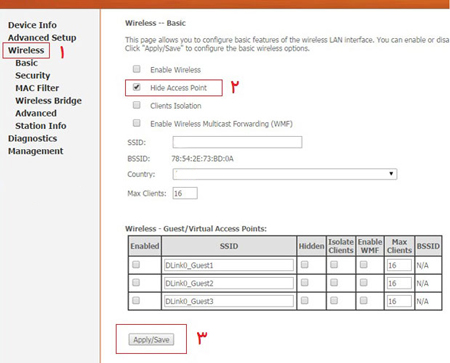Toggle Clients Isolation checkbox

click(136, 105)
